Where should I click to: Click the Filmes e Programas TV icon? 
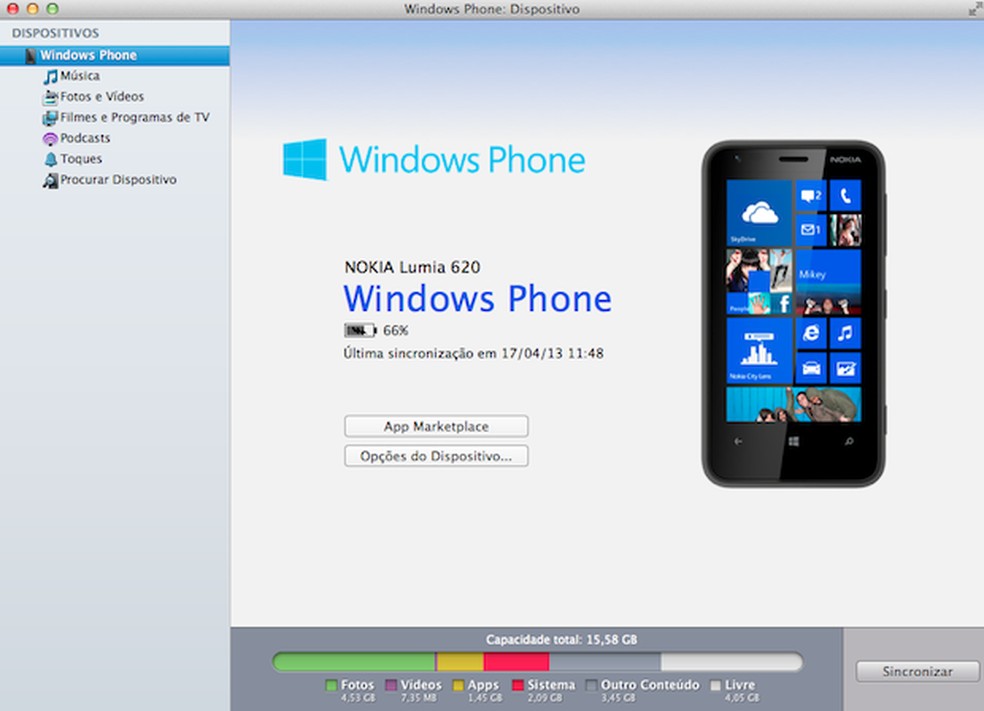50,118
